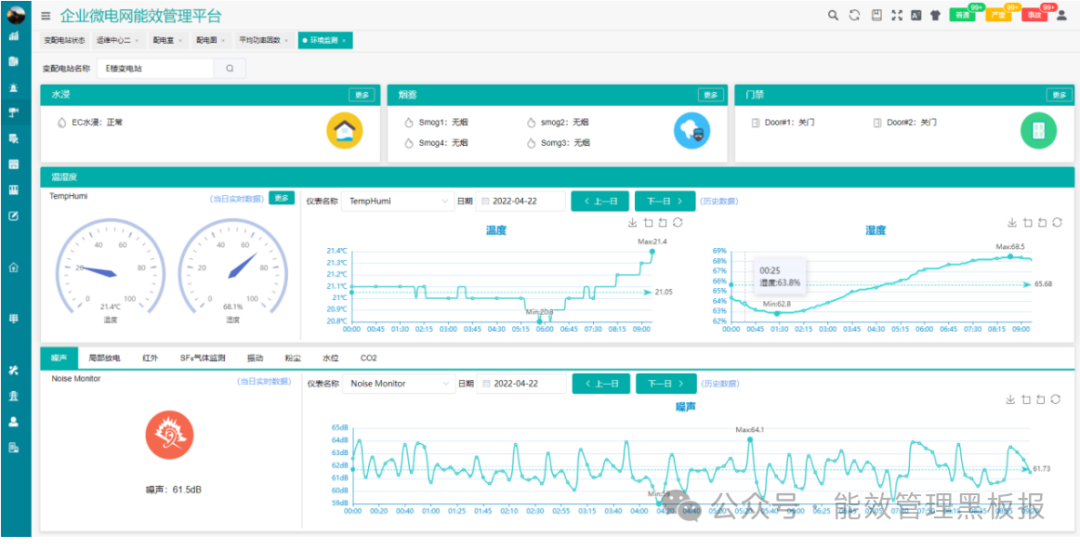Open 历史数据 link in 噪声 section
1080x549 pixels.
pos(720,384)
